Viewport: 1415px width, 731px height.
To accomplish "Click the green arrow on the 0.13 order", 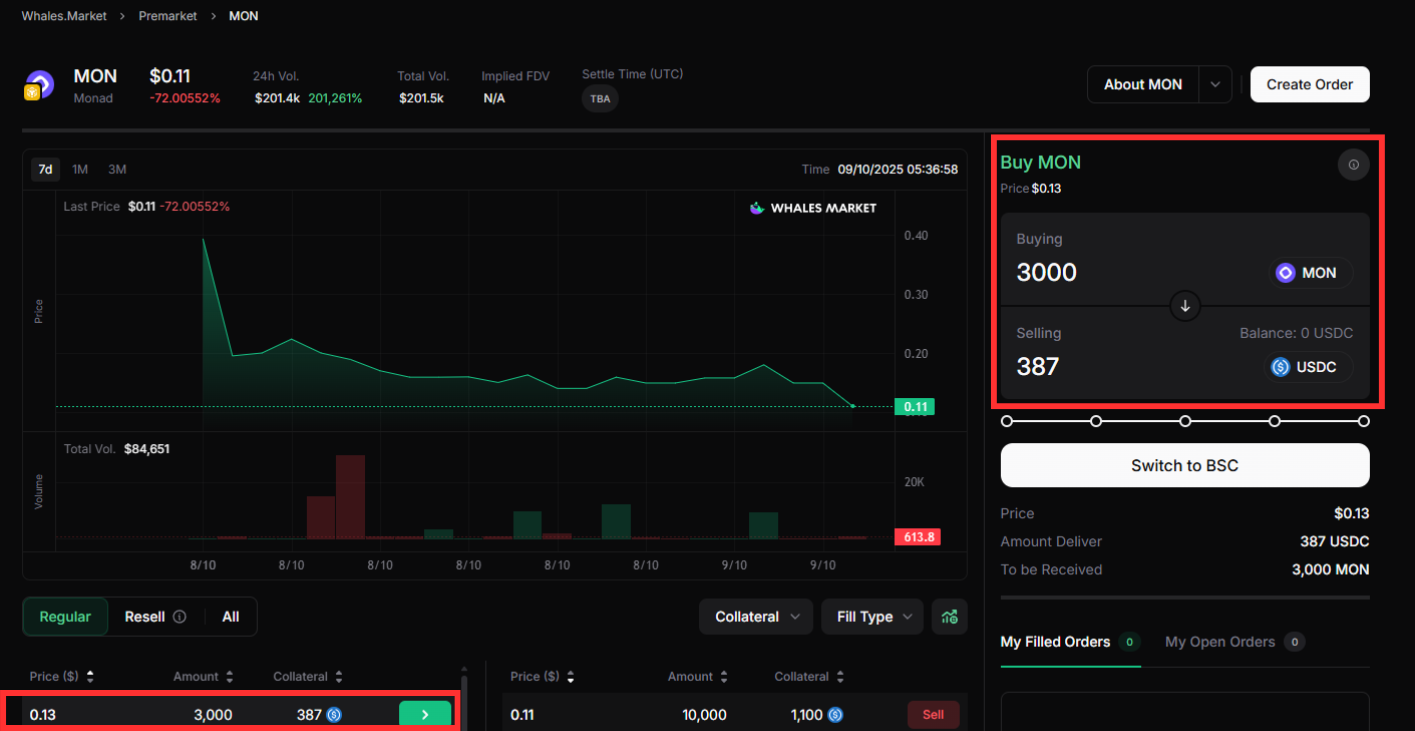I will [425, 715].
